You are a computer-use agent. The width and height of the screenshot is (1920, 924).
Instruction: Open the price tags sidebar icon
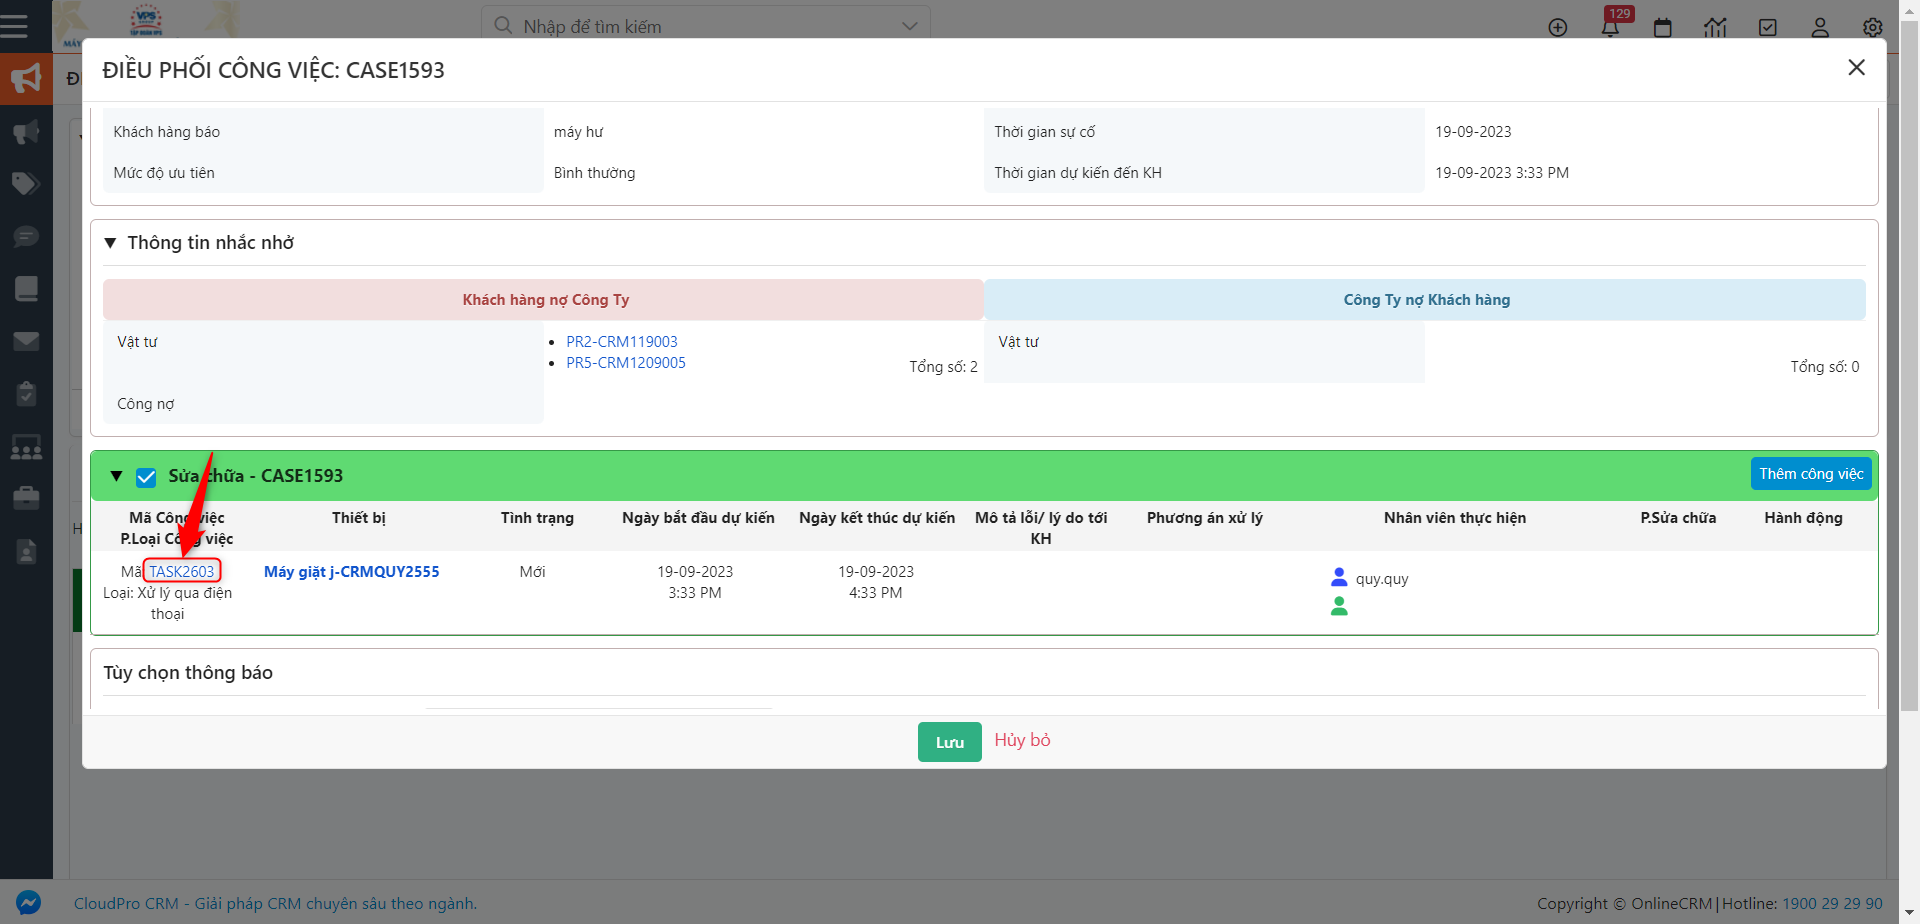click(x=26, y=183)
